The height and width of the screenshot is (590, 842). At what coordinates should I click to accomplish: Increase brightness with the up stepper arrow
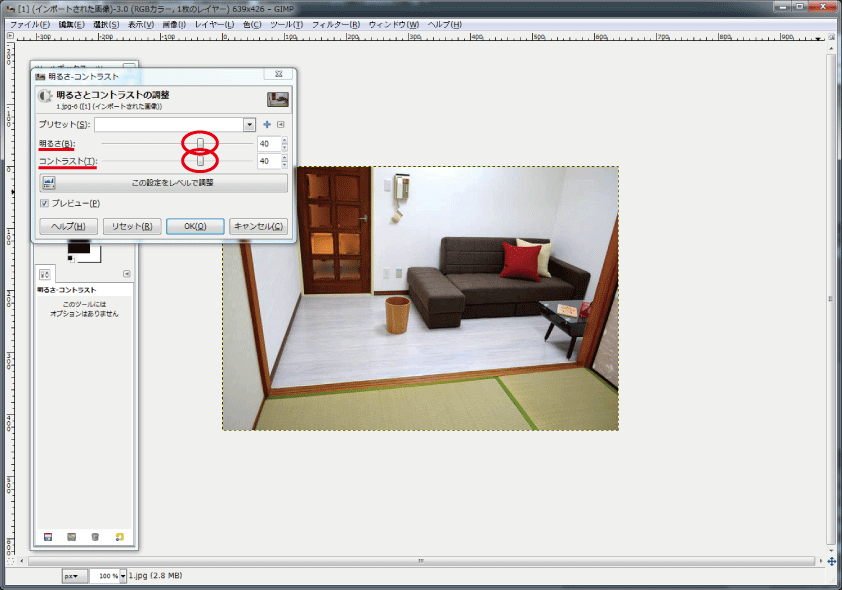pyautogui.click(x=284, y=141)
